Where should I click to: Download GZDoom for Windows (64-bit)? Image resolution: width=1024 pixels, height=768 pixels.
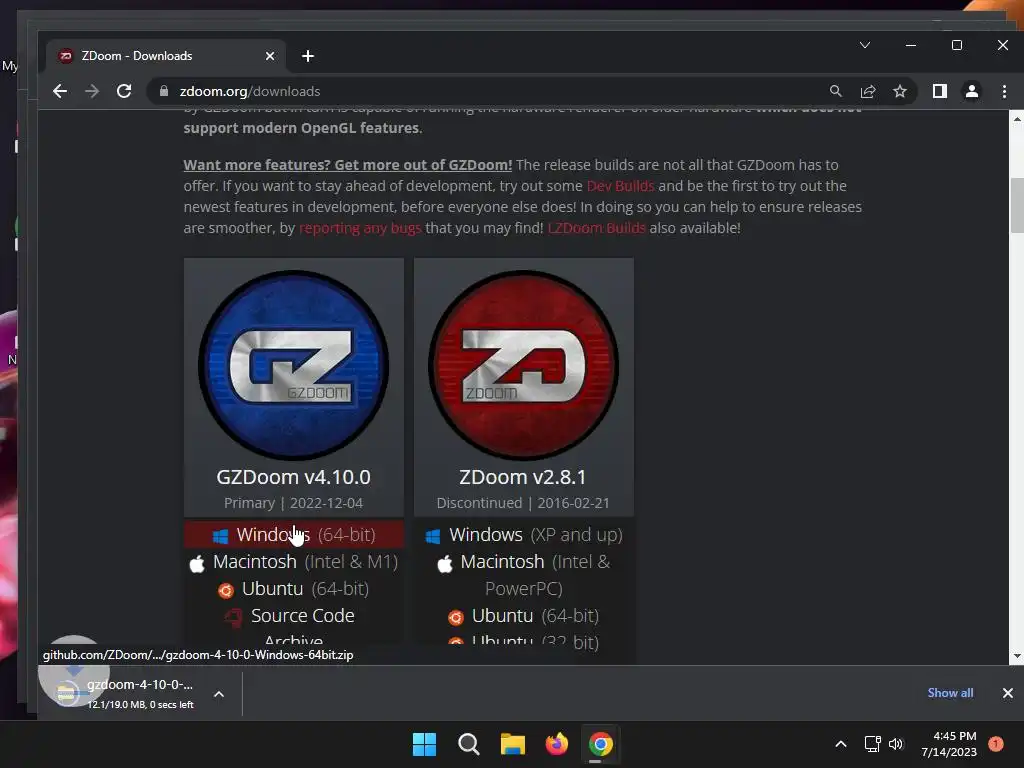(294, 534)
